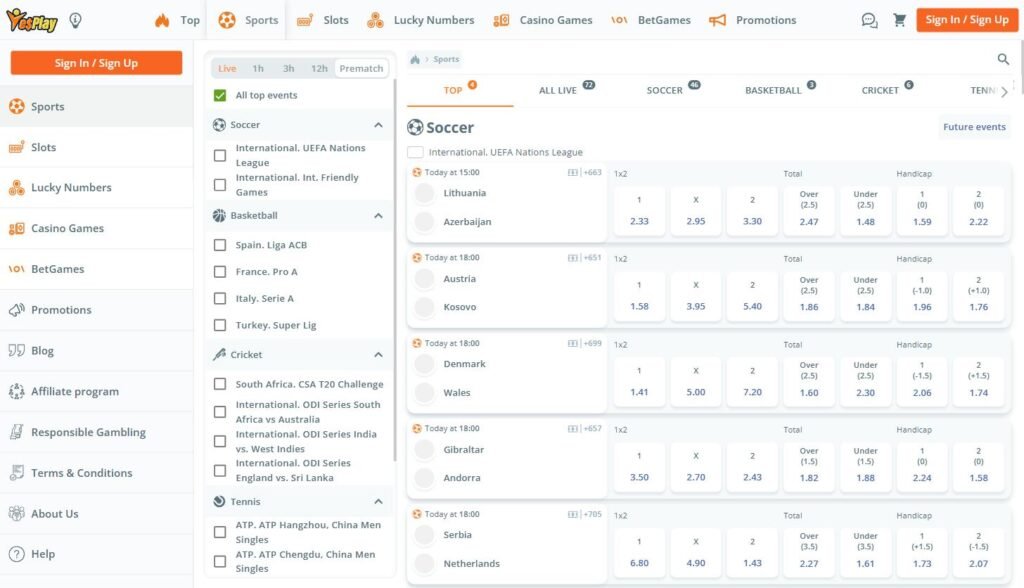Click the slot machine icon in top nav
The image size is (1024, 588).
pos(305,20)
